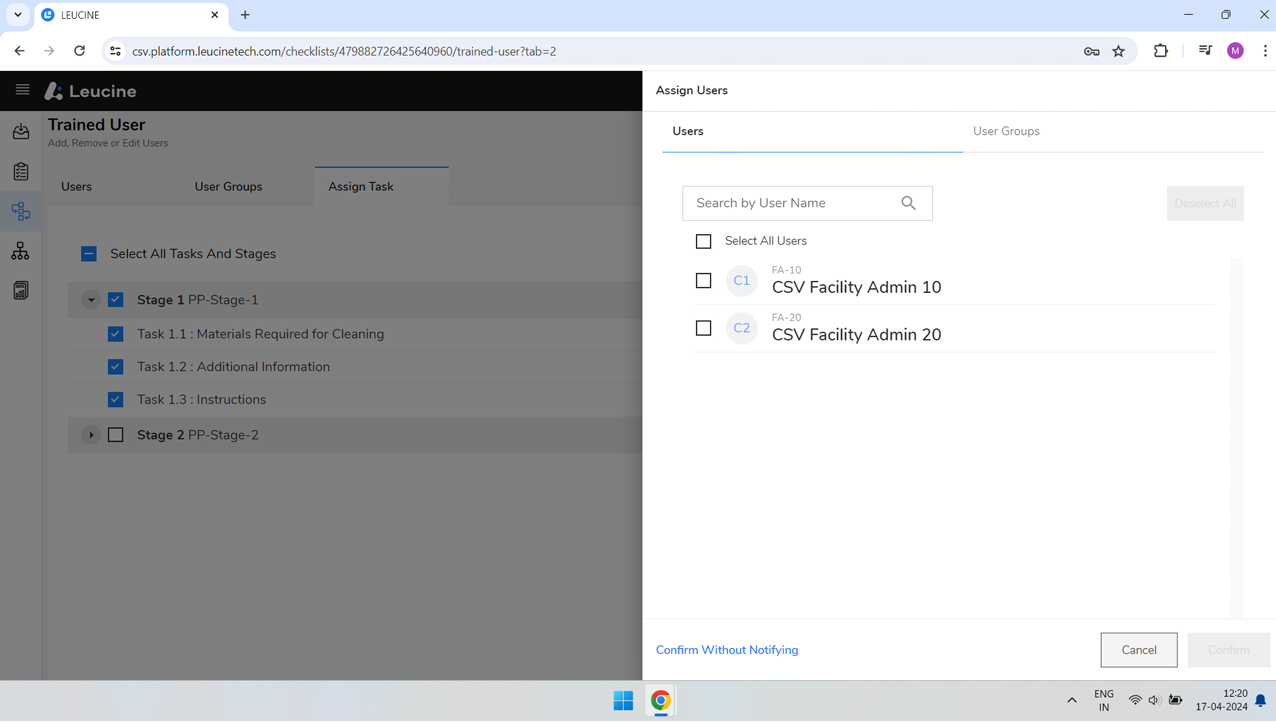Uncheck Task 1.3 Instructions
Screen dimensions: 1276x722
coord(116,400)
